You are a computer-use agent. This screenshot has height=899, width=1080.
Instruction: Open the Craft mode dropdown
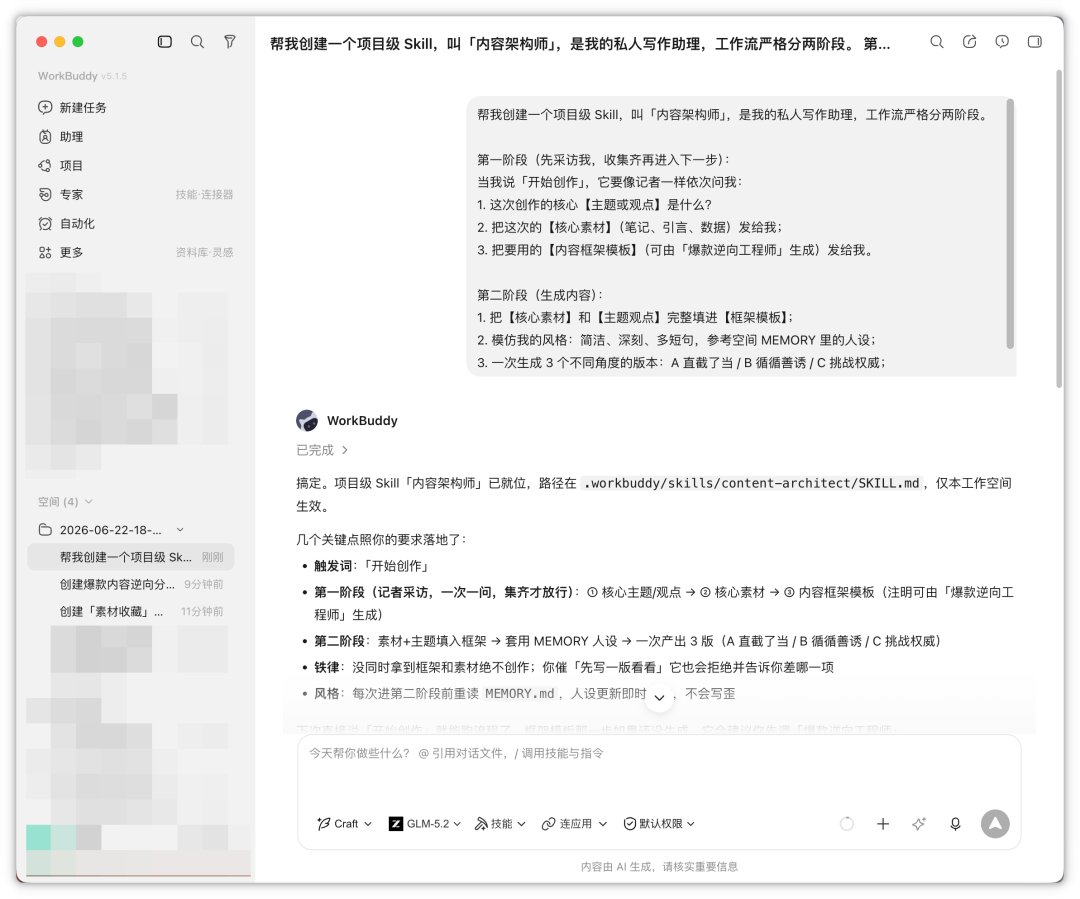[x=344, y=824]
